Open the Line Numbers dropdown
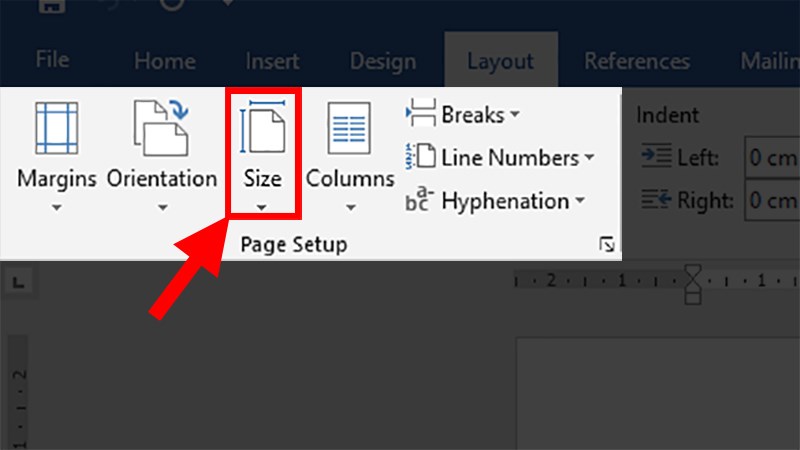Screen dimensions: 800x450 (588, 158)
